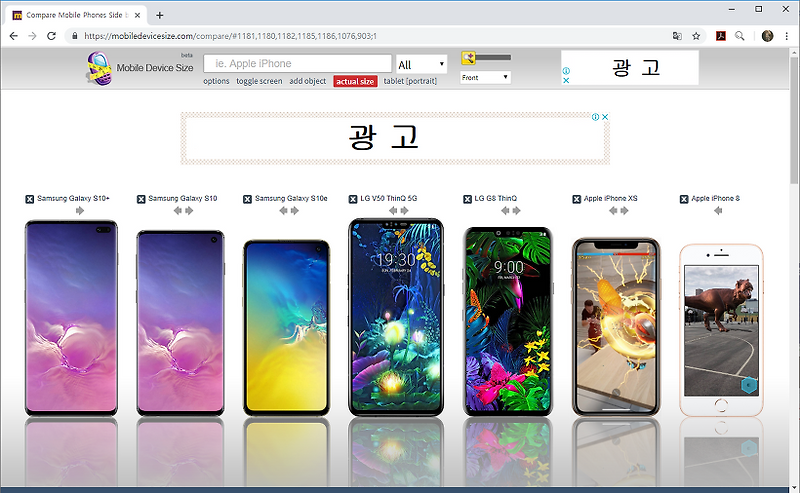View site security lock information
Image resolution: width=800 pixels, height=493 pixels.
point(74,36)
